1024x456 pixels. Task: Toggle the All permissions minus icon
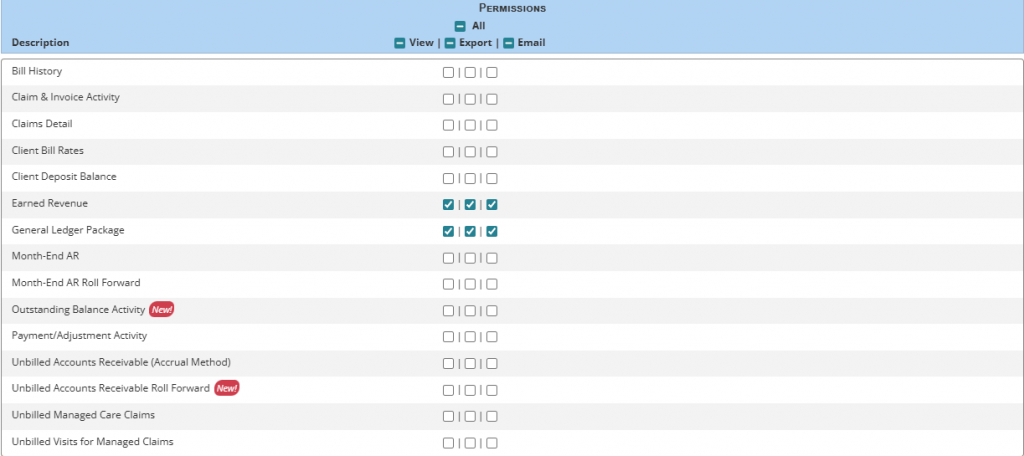tap(460, 26)
